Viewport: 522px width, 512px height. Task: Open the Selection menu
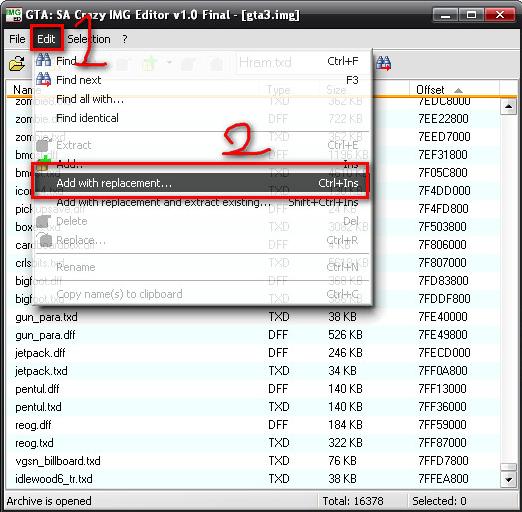[x=89, y=39]
